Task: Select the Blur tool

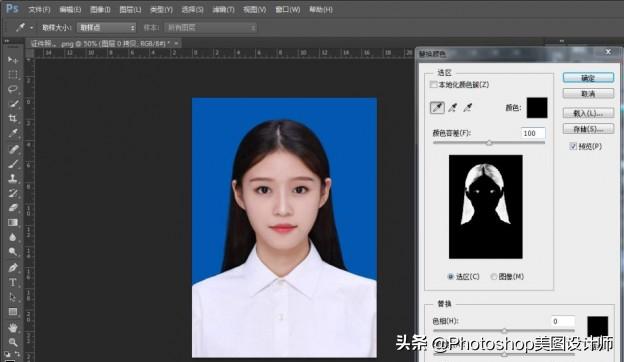Action: point(13,237)
